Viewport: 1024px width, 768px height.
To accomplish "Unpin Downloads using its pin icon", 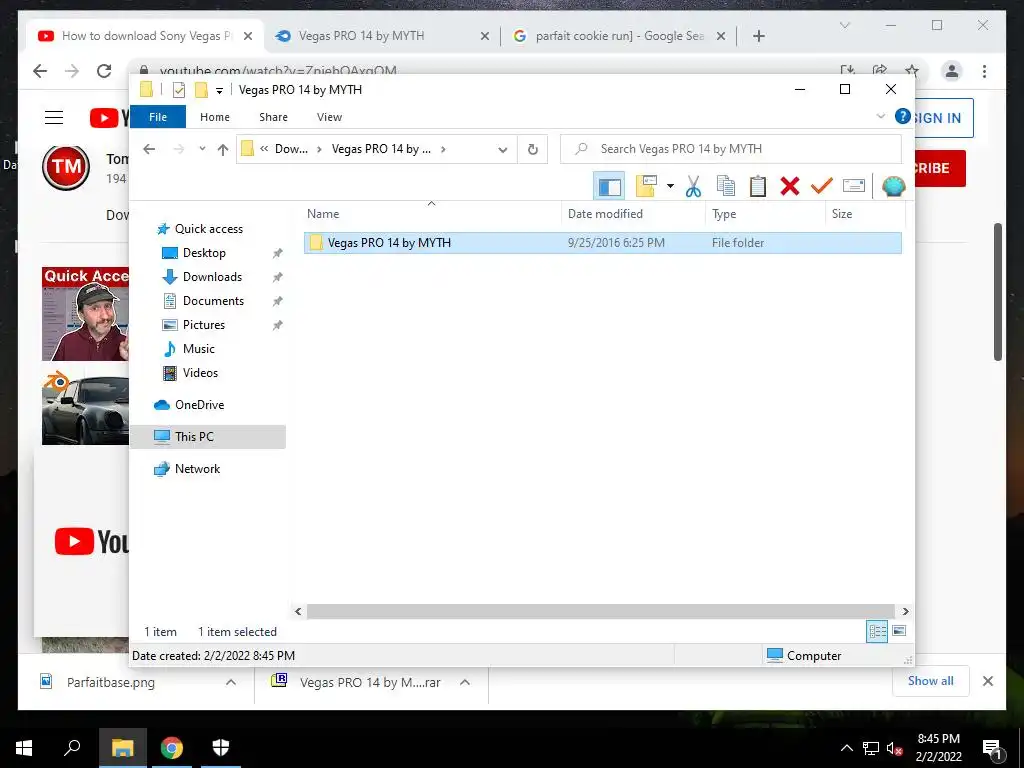I will point(278,277).
